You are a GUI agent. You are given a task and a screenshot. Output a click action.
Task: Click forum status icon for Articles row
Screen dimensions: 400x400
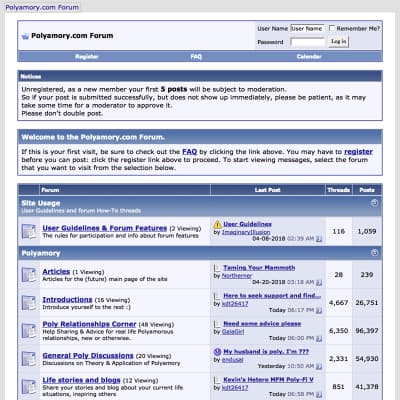[29, 275]
